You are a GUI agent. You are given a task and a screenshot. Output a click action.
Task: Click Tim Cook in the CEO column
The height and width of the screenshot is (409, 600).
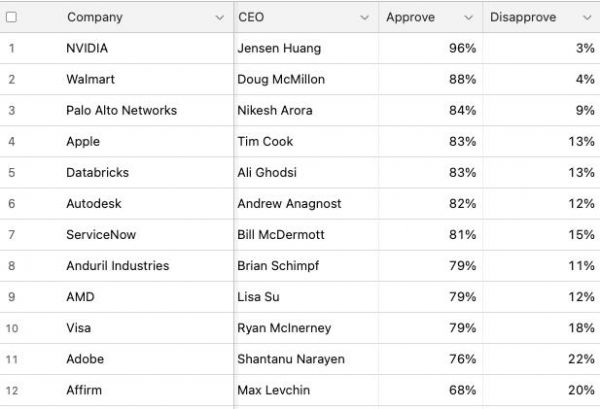tap(265, 141)
